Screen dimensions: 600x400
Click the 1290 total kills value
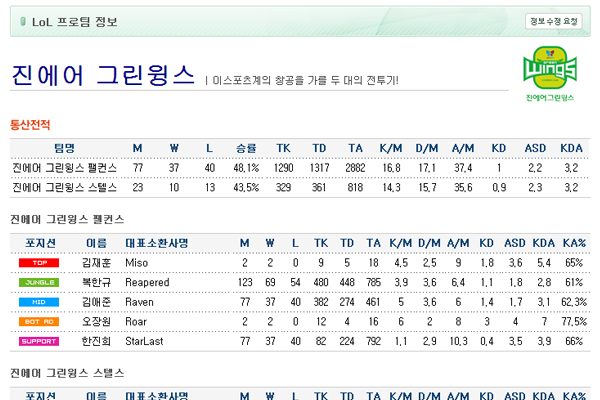point(284,168)
